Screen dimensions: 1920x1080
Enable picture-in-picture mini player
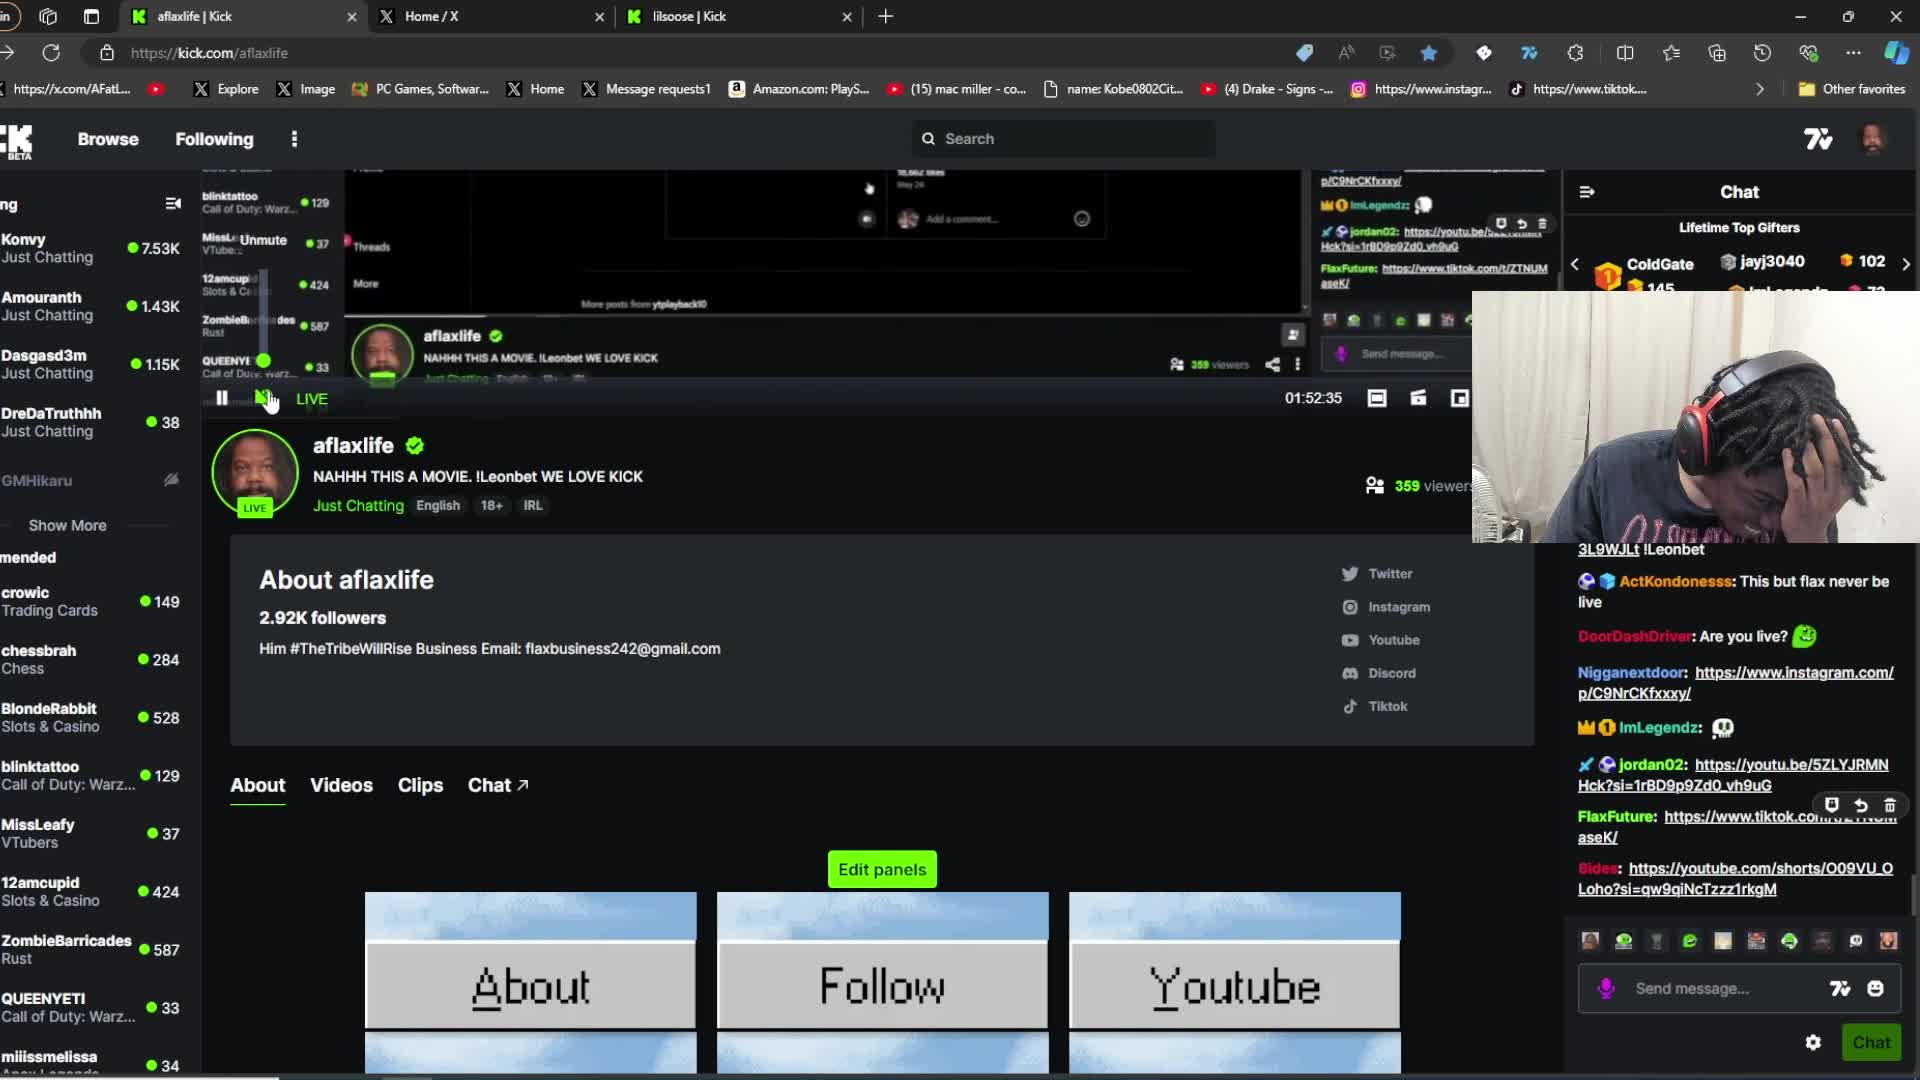click(1459, 398)
